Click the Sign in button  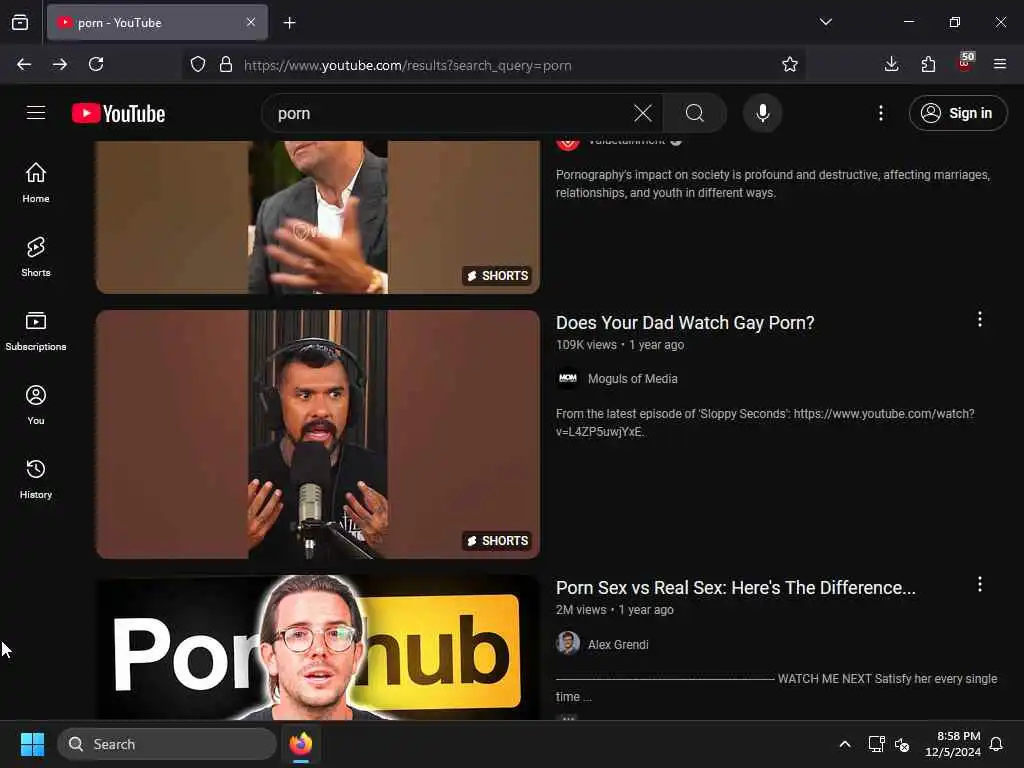coord(957,114)
